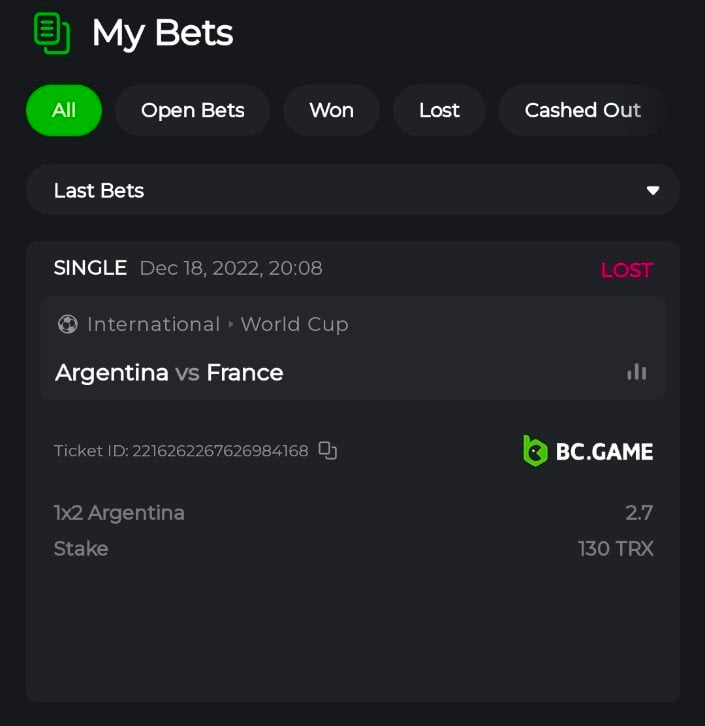Click the International category breadcrumb

click(153, 324)
